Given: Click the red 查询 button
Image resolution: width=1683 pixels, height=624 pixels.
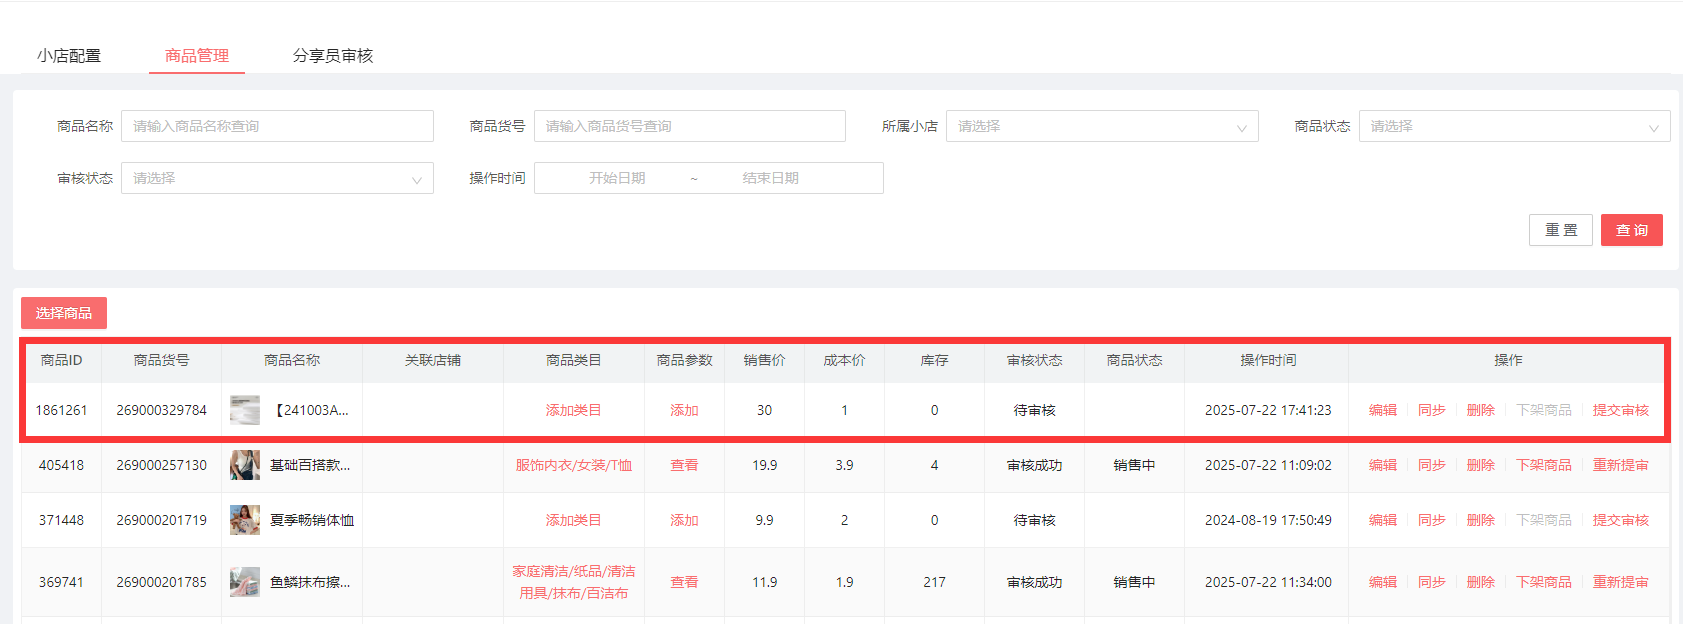Looking at the screenshot, I should click(x=1631, y=230).
